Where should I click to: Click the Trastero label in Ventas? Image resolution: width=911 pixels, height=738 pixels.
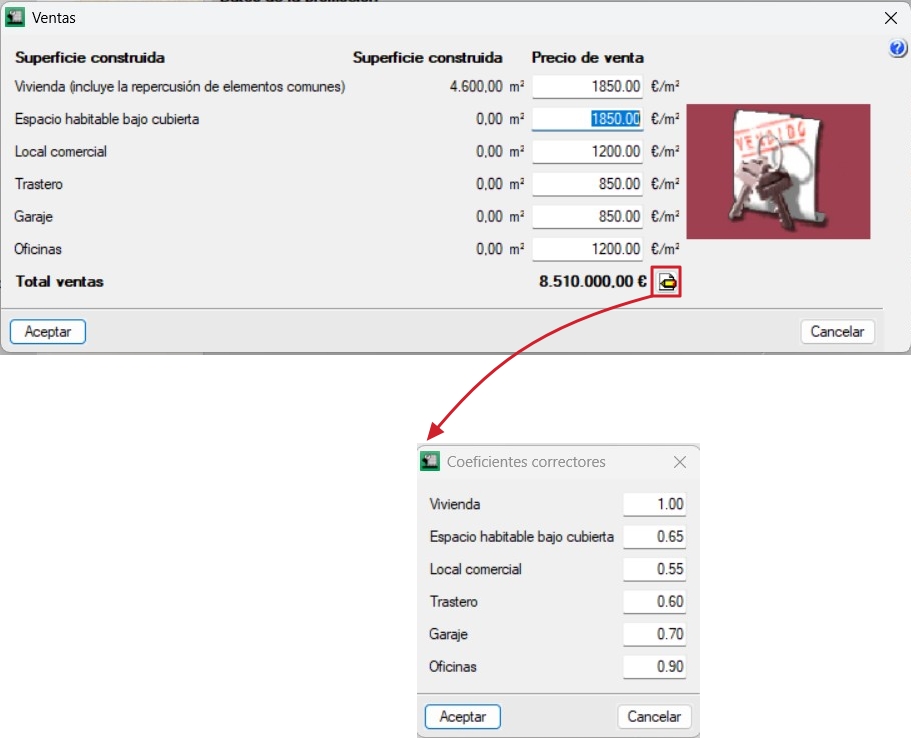[x=38, y=184]
